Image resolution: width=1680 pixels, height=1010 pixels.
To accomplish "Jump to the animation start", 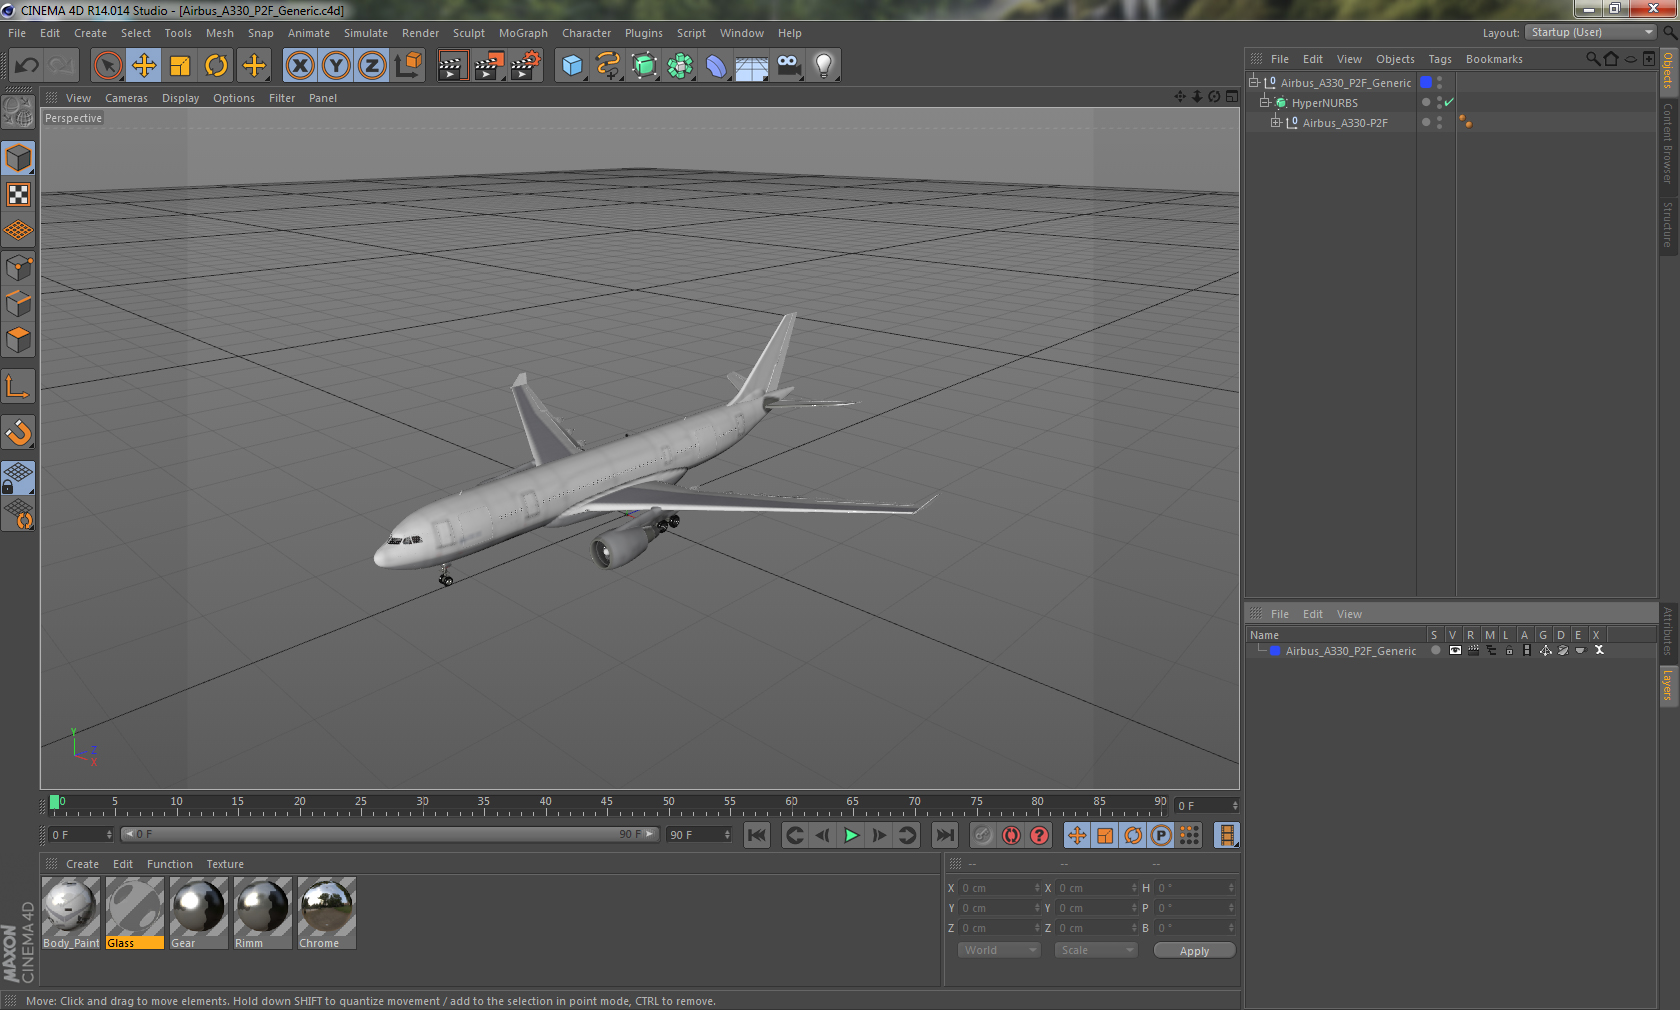I will 757,835.
